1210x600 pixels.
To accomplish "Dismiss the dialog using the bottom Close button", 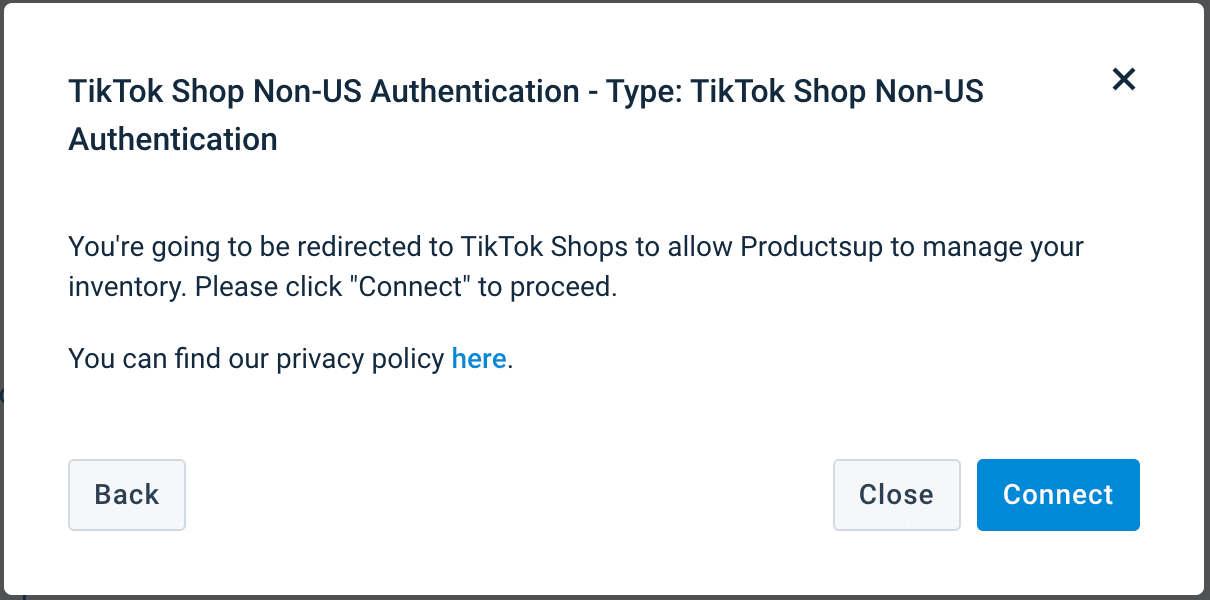I will 896,494.
